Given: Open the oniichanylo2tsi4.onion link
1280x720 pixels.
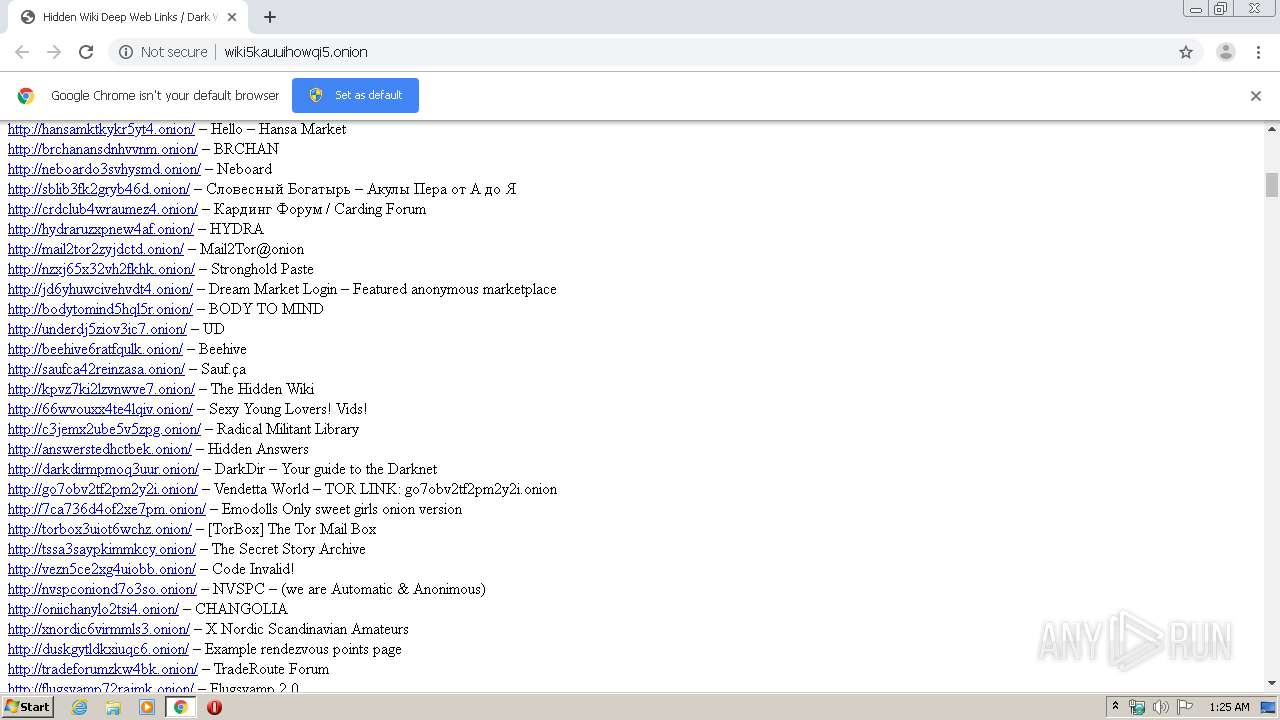Looking at the screenshot, I should pyautogui.click(x=93, y=609).
